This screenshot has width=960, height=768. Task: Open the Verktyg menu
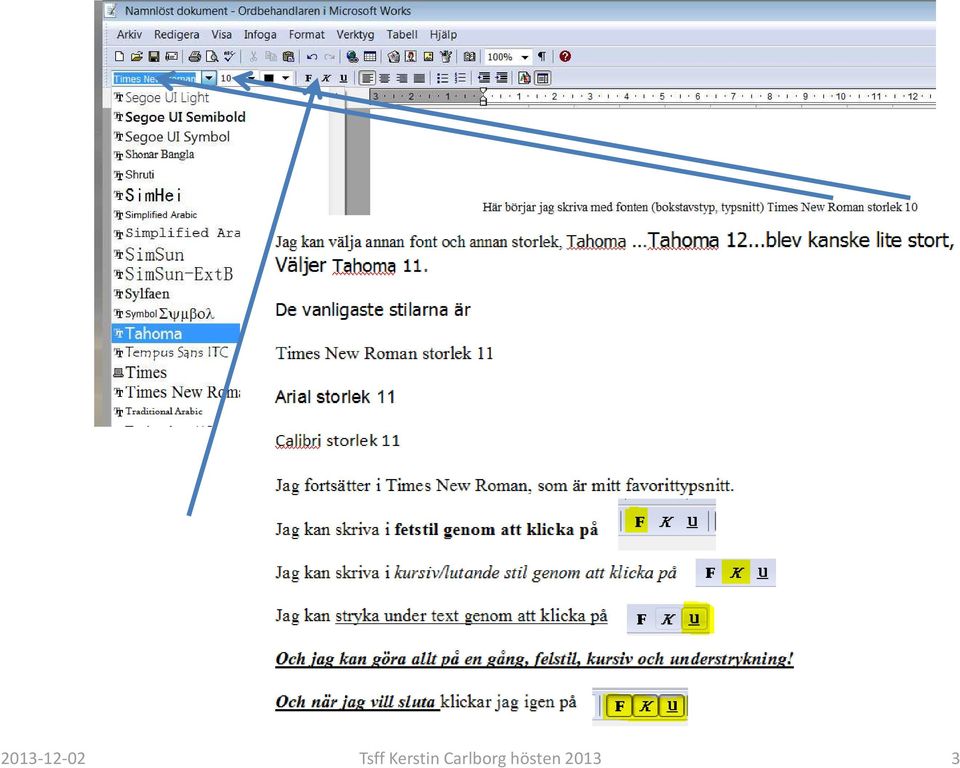click(355, 34)
